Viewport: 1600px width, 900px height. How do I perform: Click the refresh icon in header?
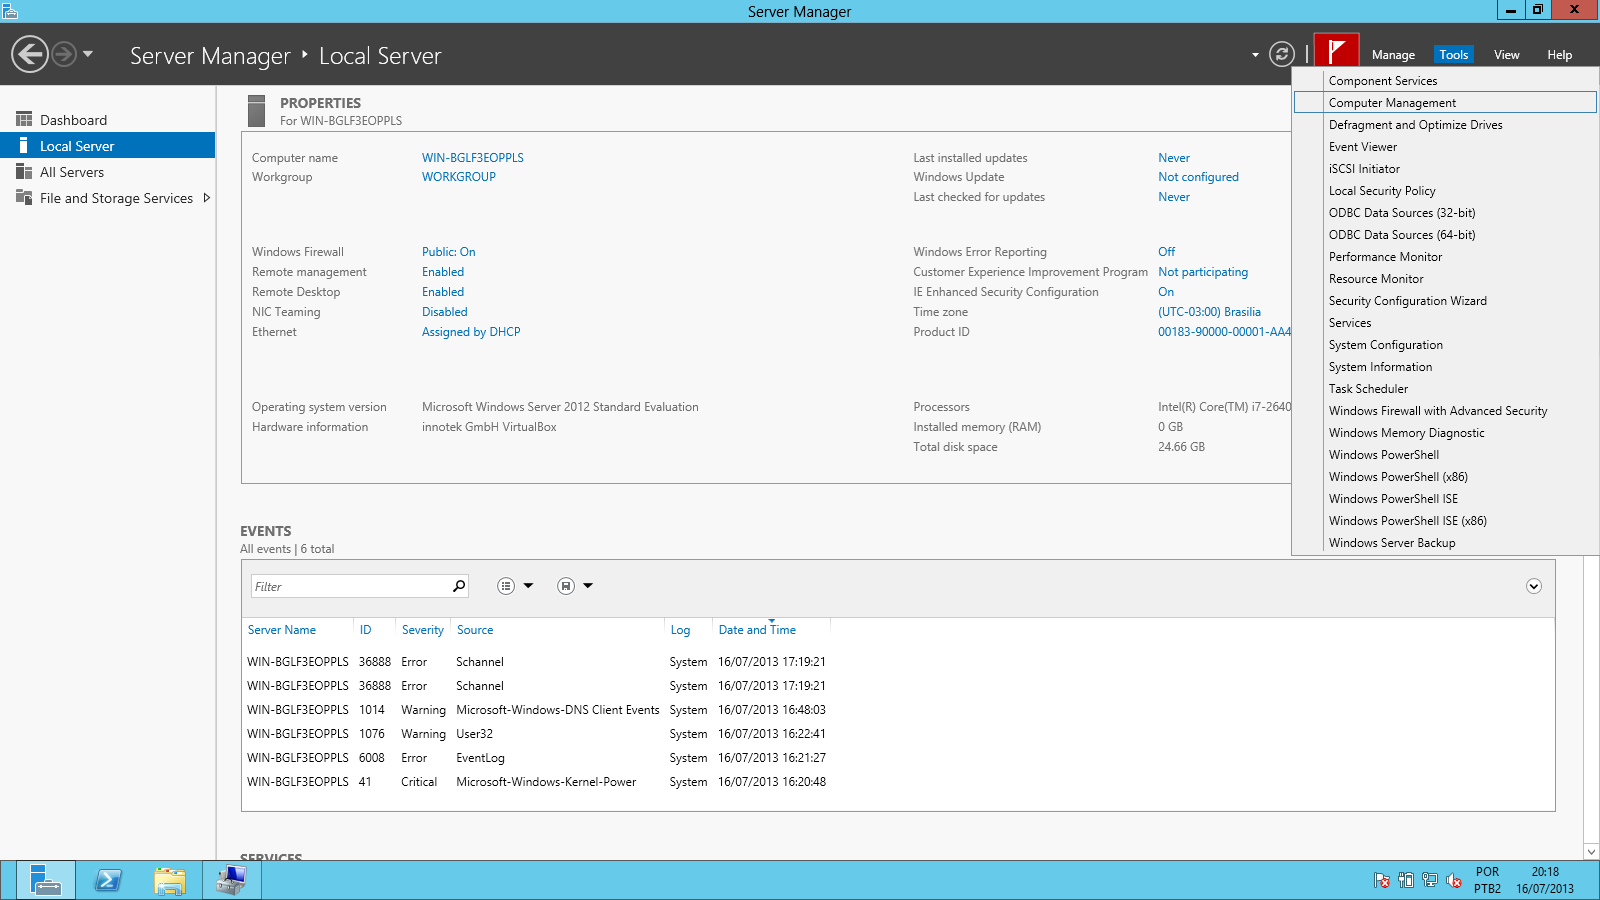[x=1281, y=54]
